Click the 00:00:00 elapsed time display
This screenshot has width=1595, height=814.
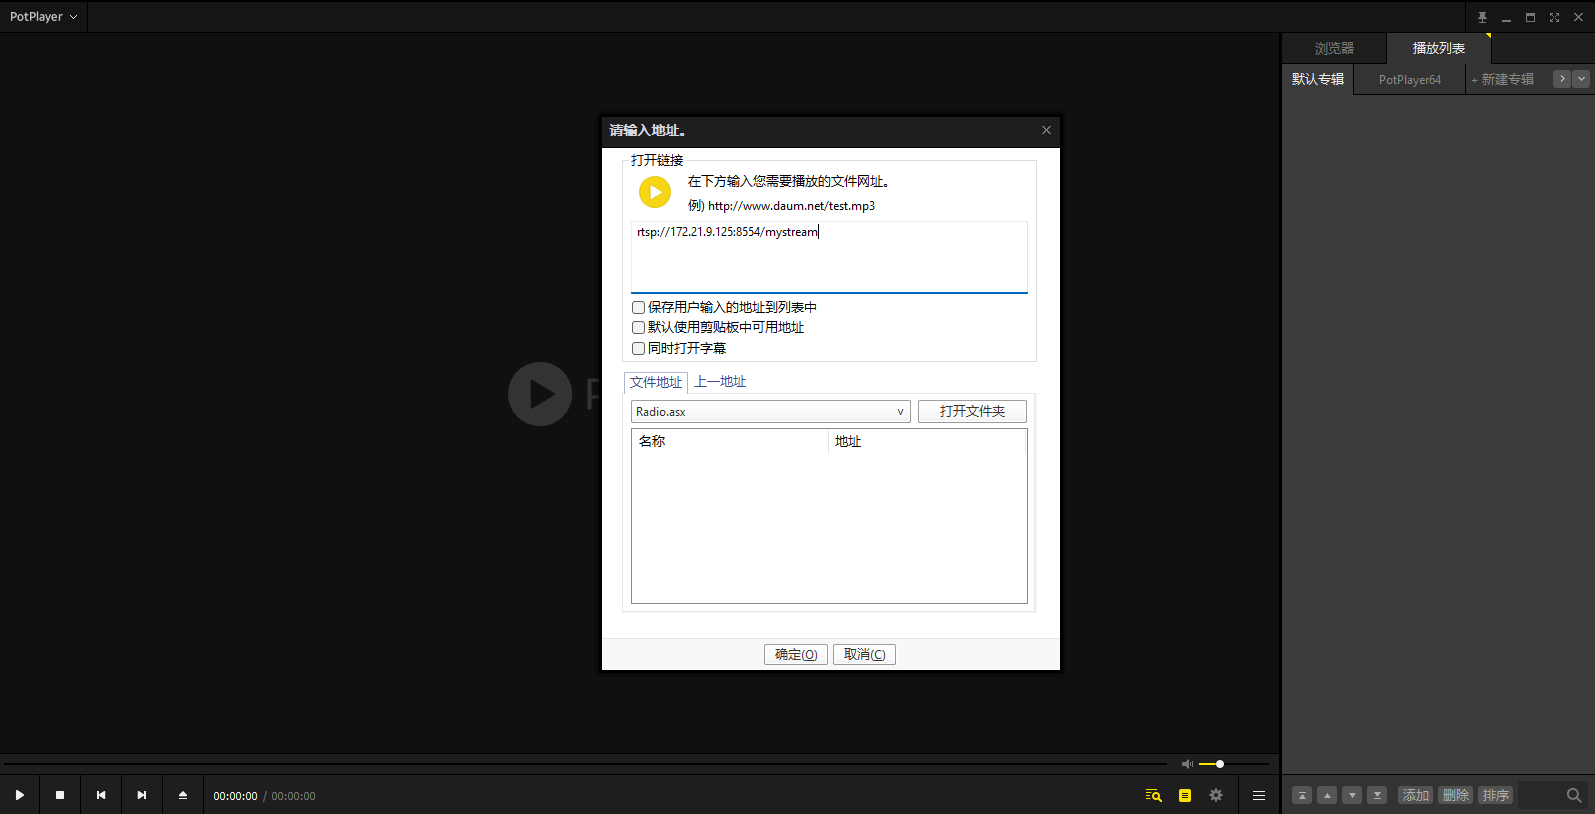pyautogui.click(x=235, y=796)
